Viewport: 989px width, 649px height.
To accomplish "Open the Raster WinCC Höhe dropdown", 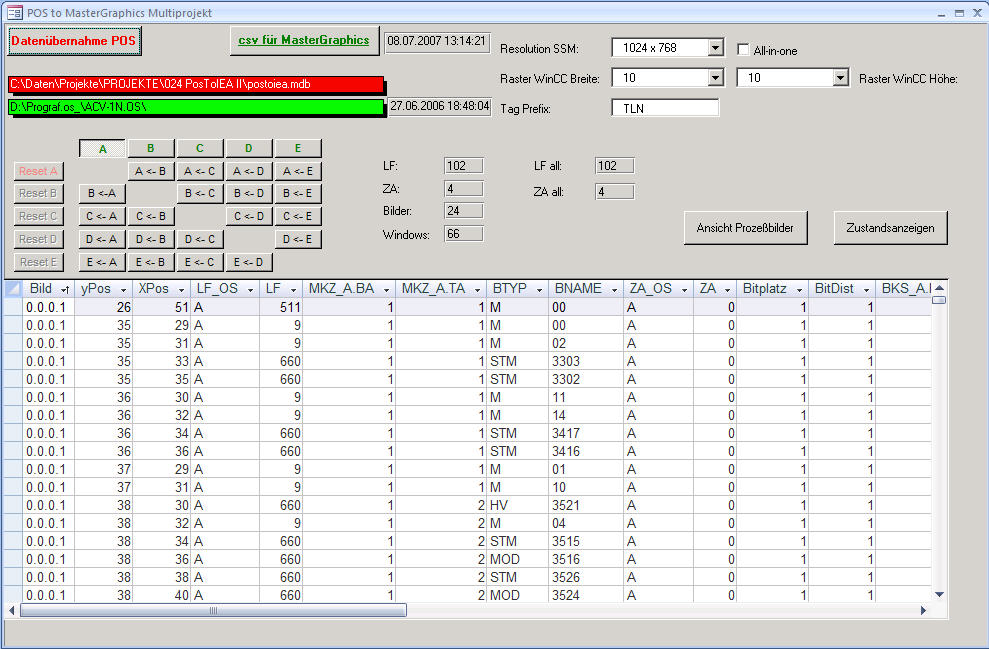I will [839, 78].
